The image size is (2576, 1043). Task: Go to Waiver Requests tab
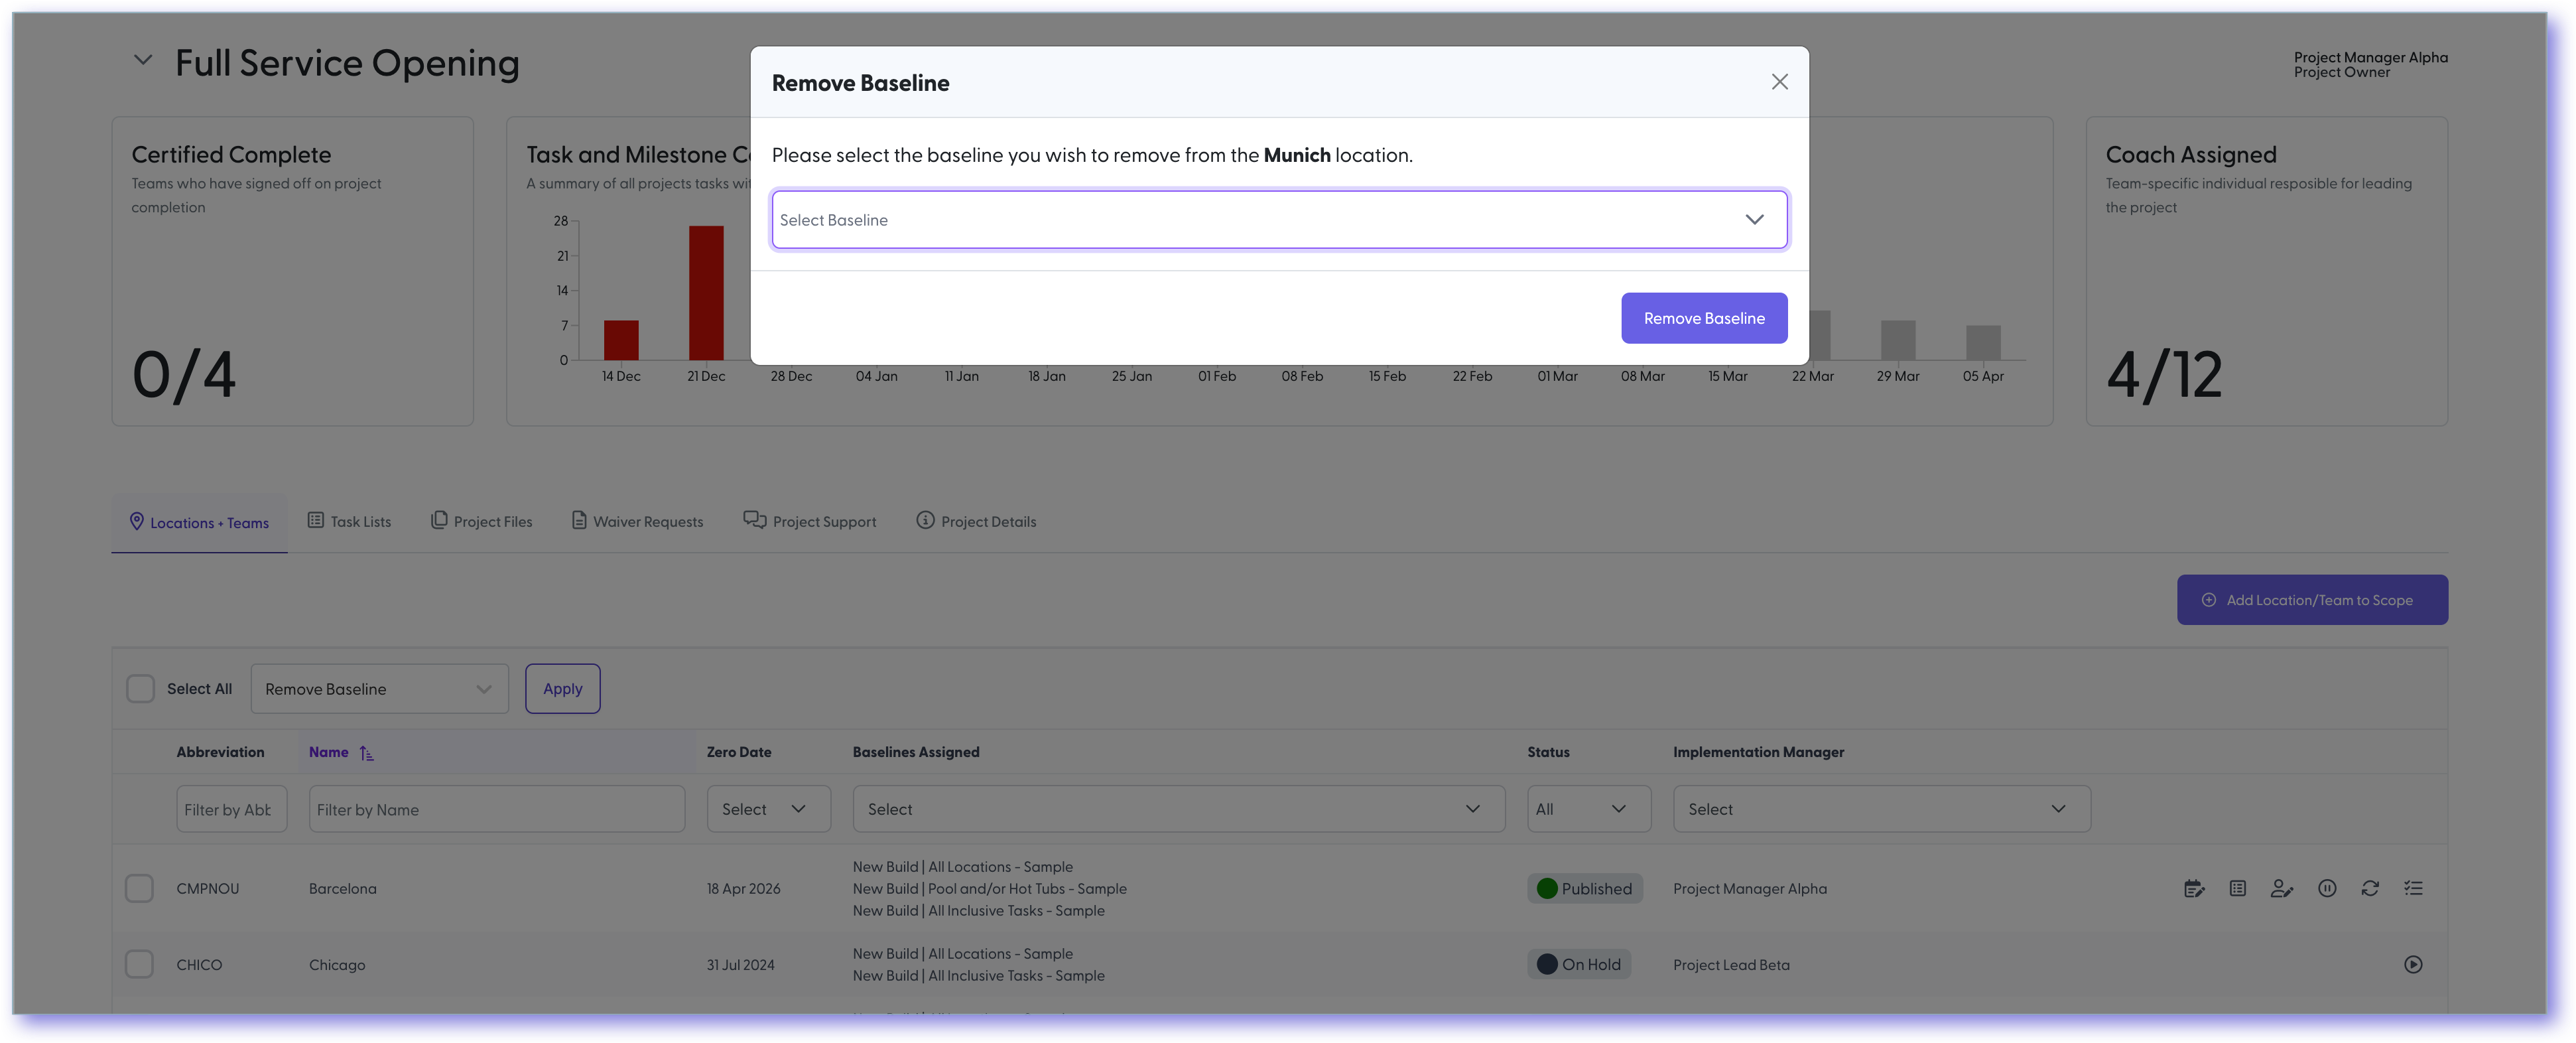[x=637, y=521]
